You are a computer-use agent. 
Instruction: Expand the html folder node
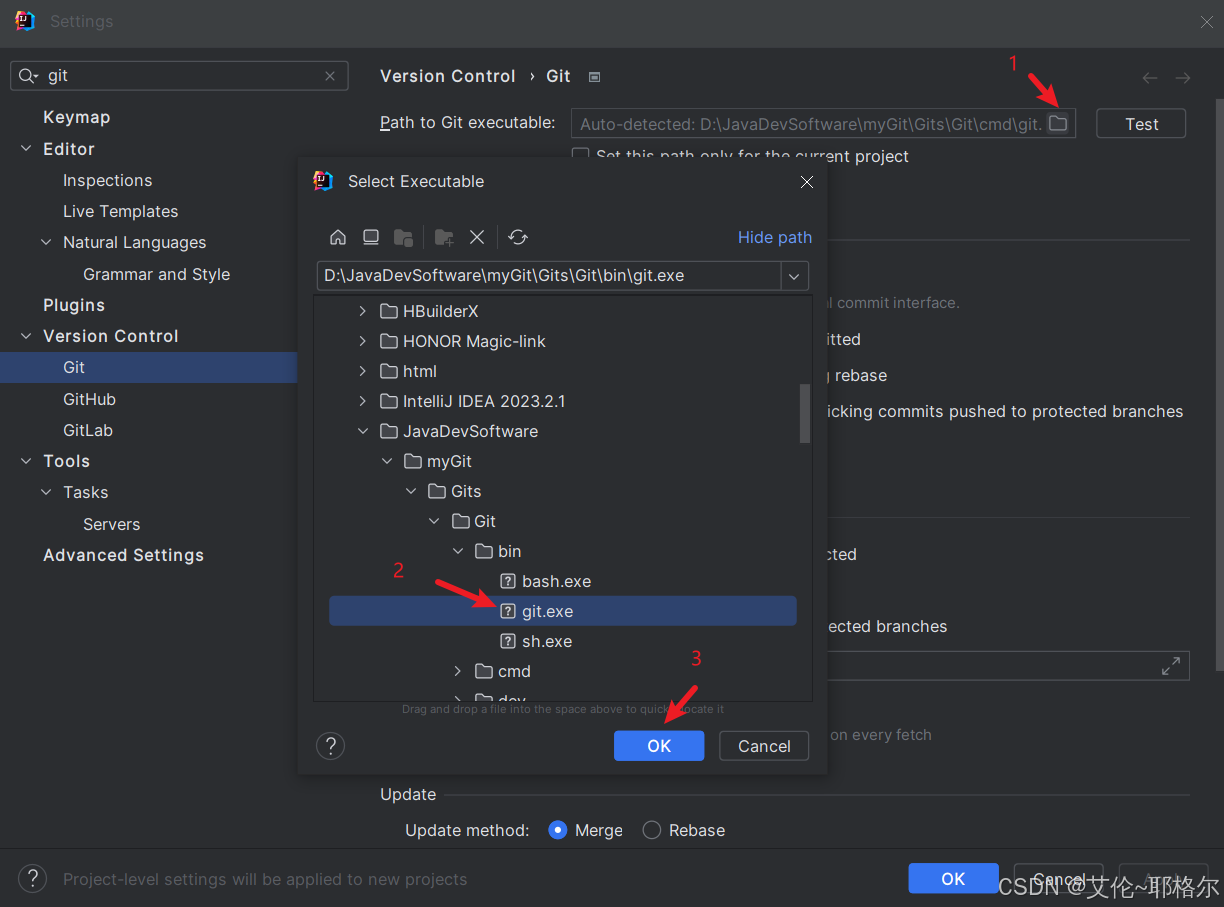363,371
